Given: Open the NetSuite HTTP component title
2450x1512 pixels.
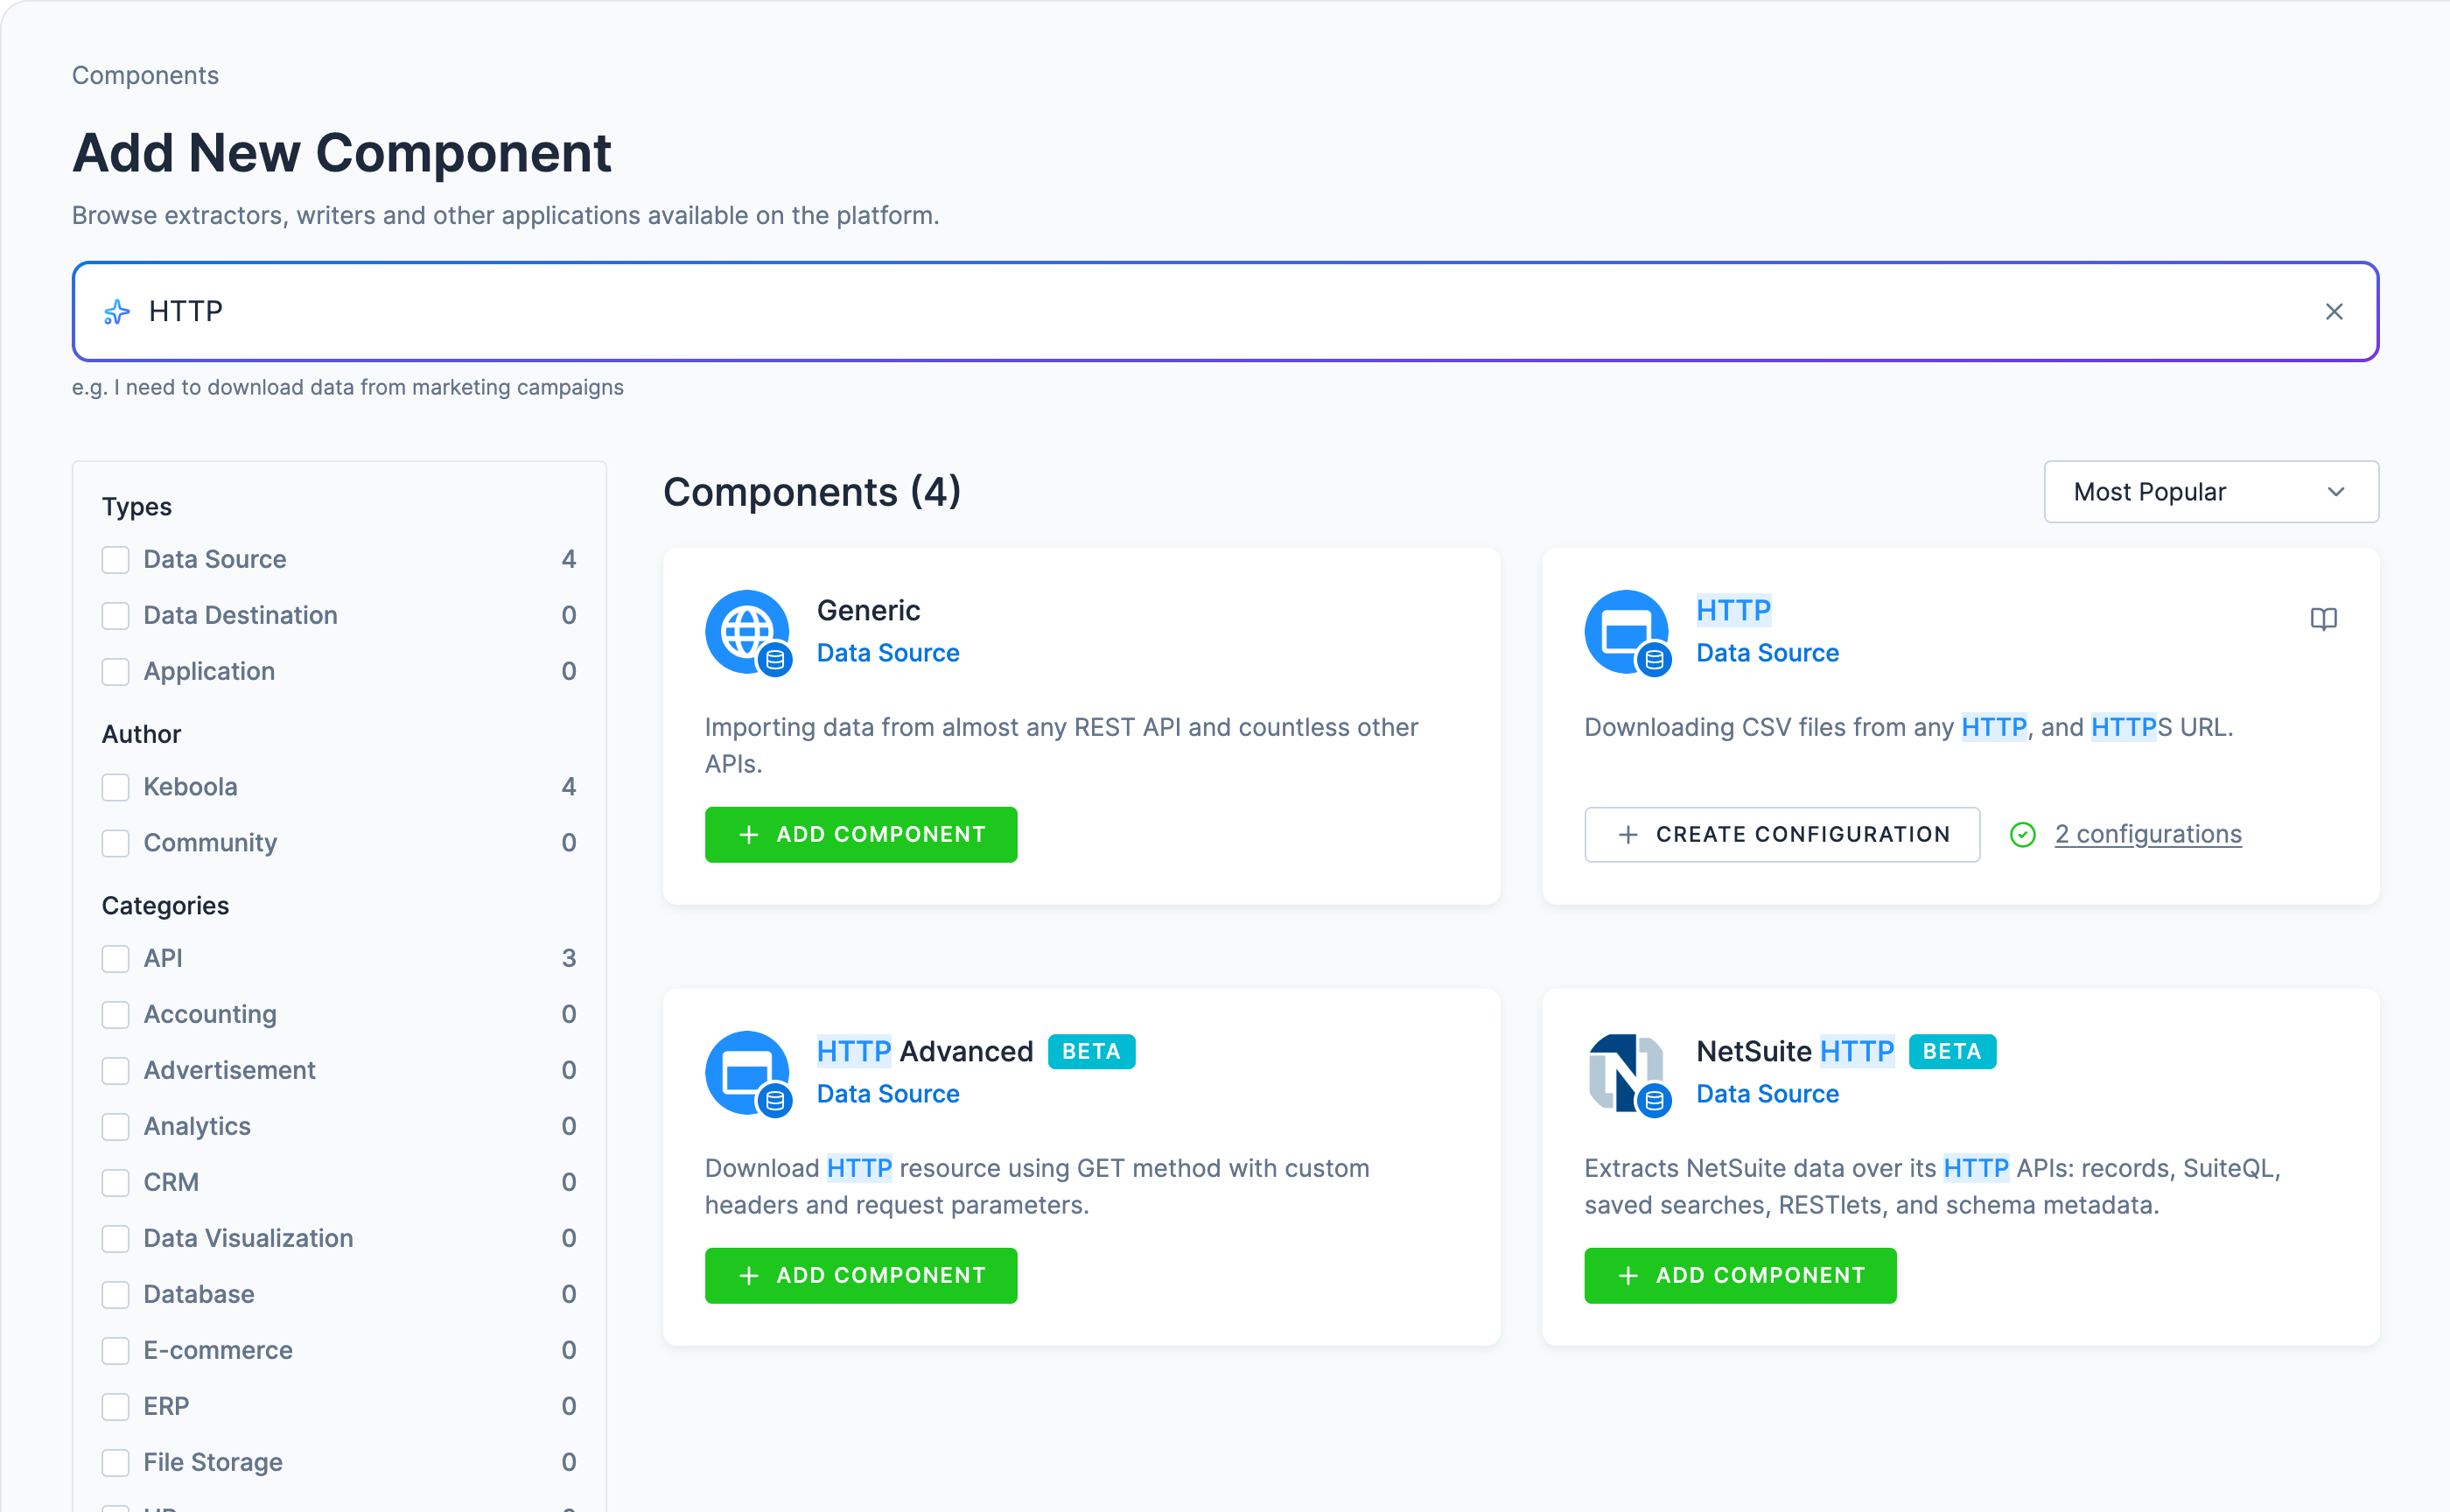Looking at the screenshot, I should 1795,1051.
